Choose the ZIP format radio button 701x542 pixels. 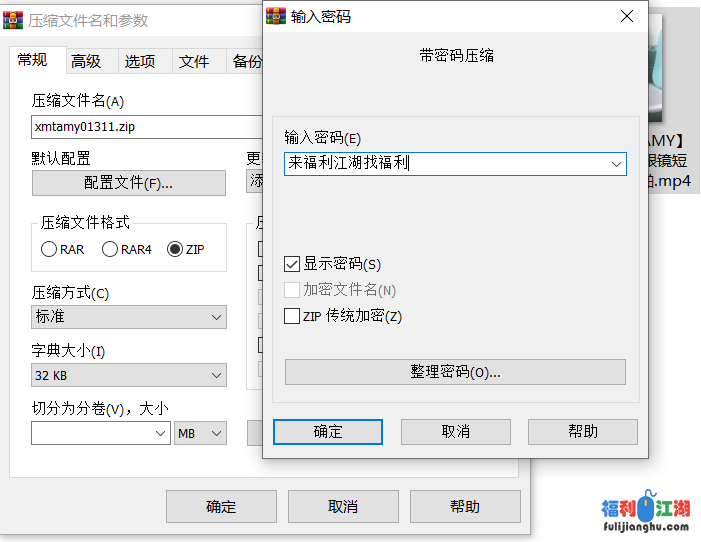[x=176, y=249]
